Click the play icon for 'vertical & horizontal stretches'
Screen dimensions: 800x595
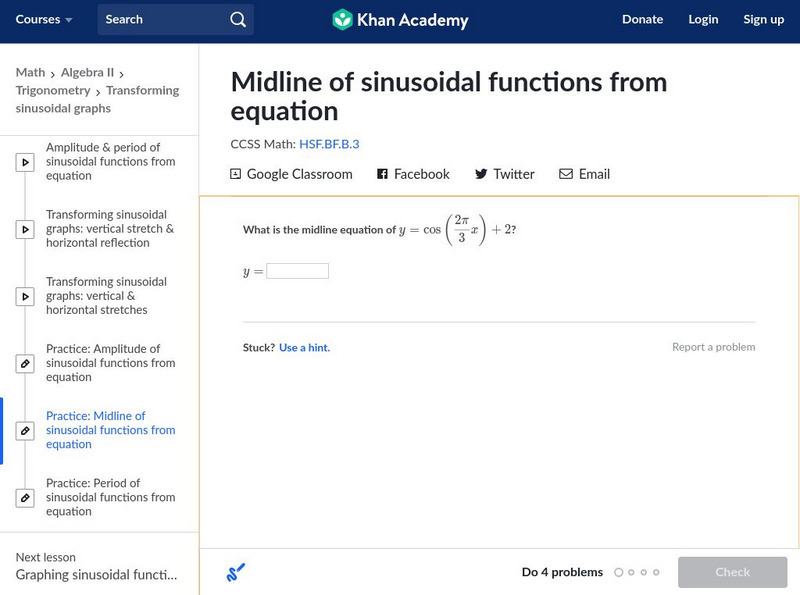click(25, 296)
